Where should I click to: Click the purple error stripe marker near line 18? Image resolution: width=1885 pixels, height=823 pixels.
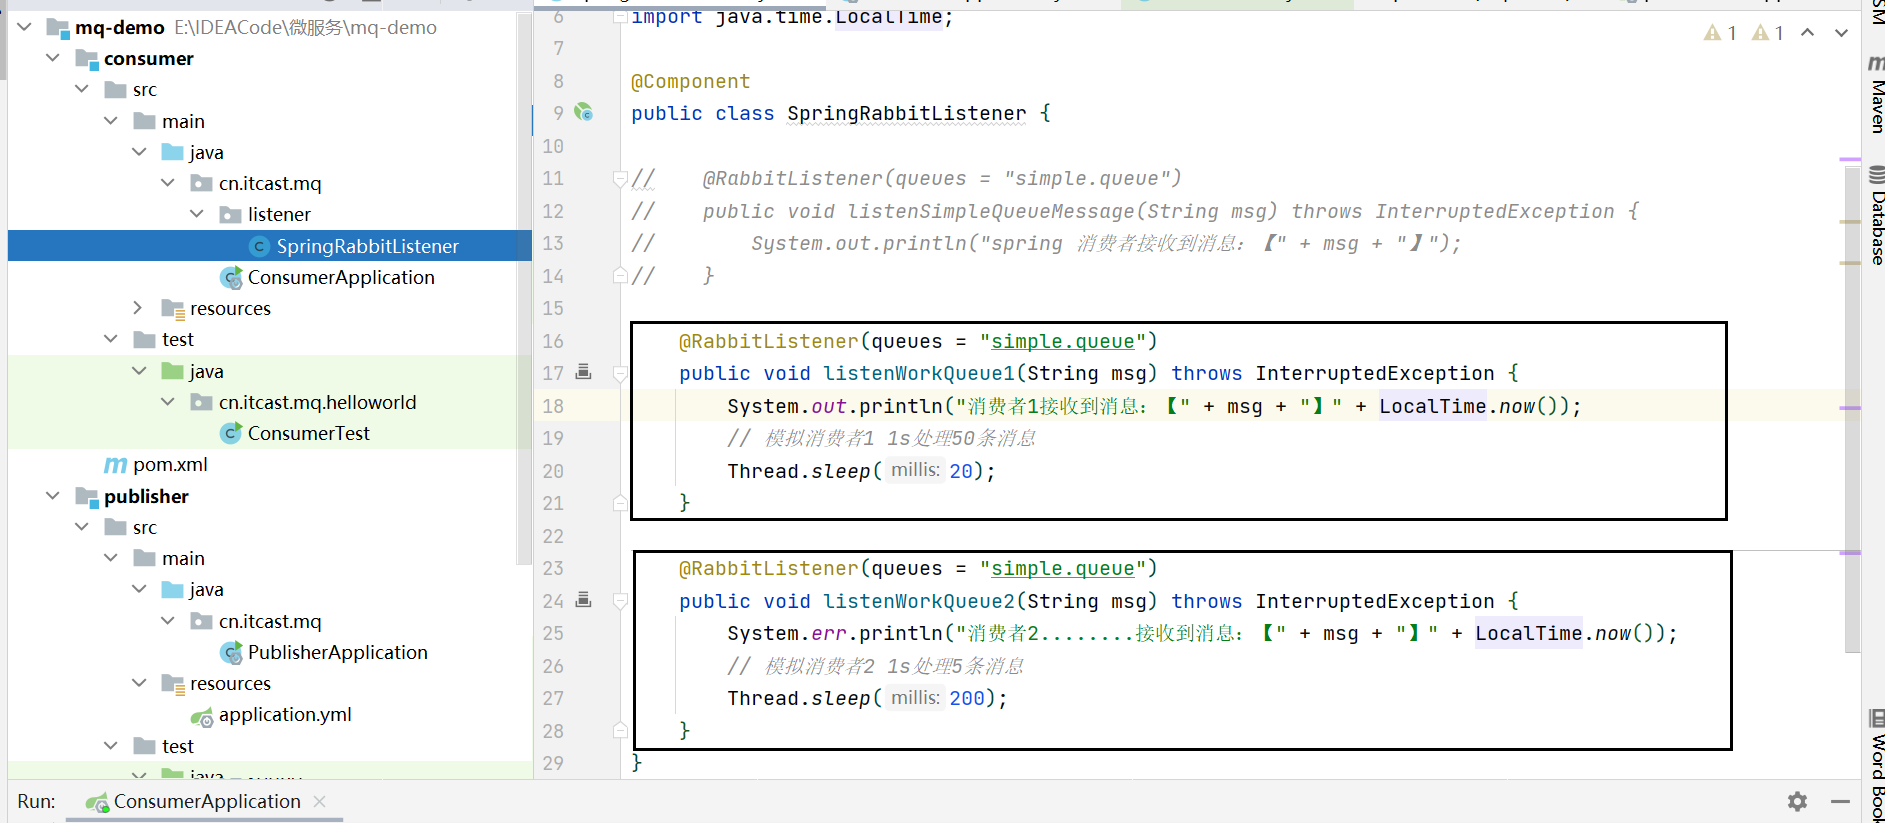[x=1850, y=408]
